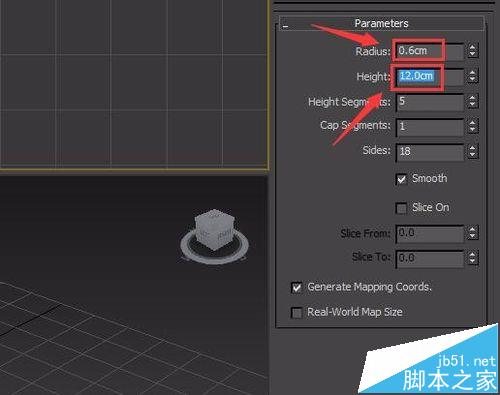Viewport: 500px width, 395px height.
Task: Click the Height spinner arrows
Action: click(472, 76)
